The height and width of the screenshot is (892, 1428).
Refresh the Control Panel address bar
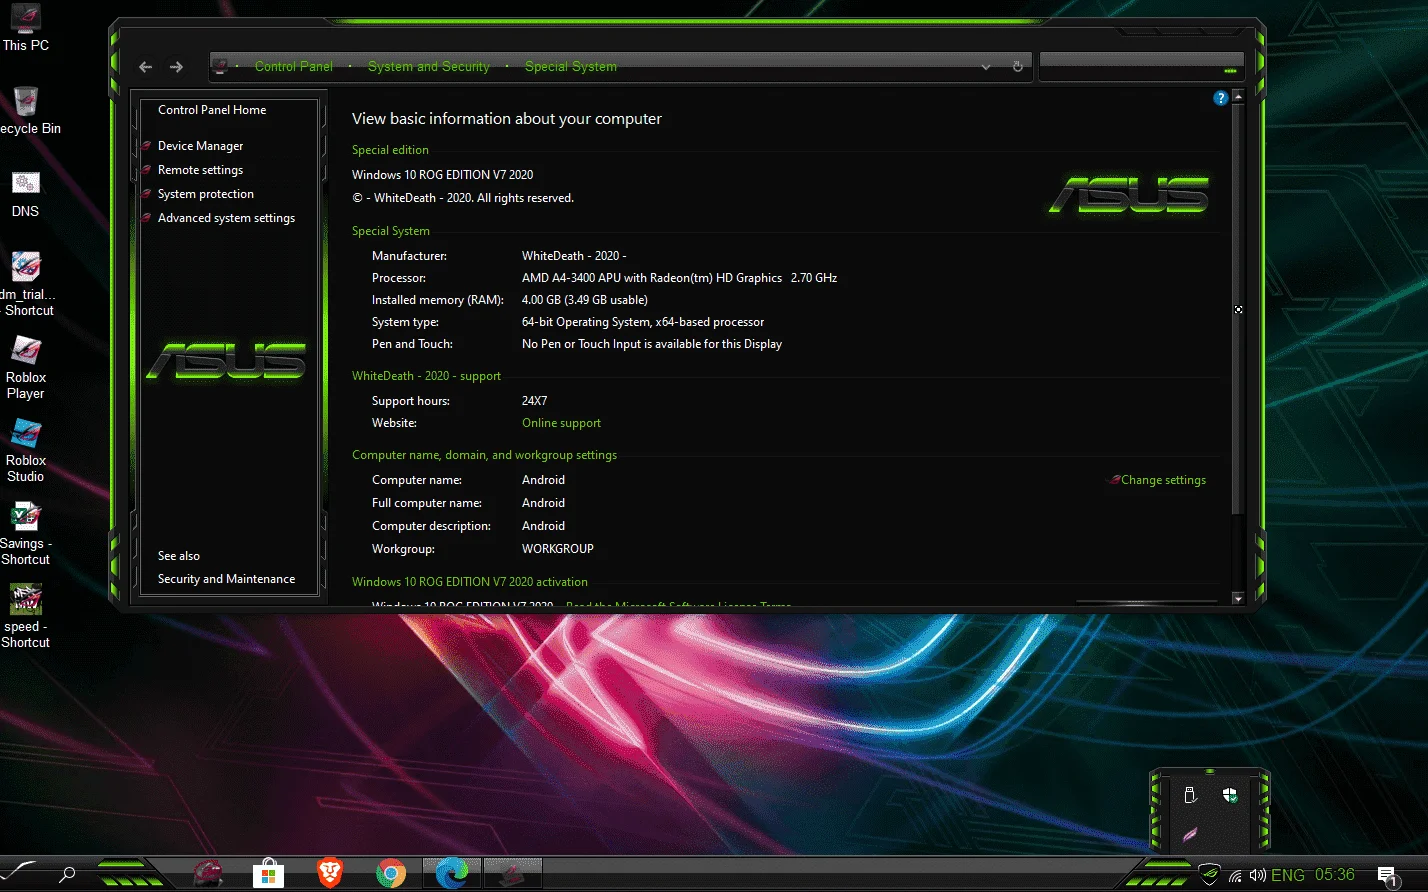pyautogui.click(x=1017, y=67)
